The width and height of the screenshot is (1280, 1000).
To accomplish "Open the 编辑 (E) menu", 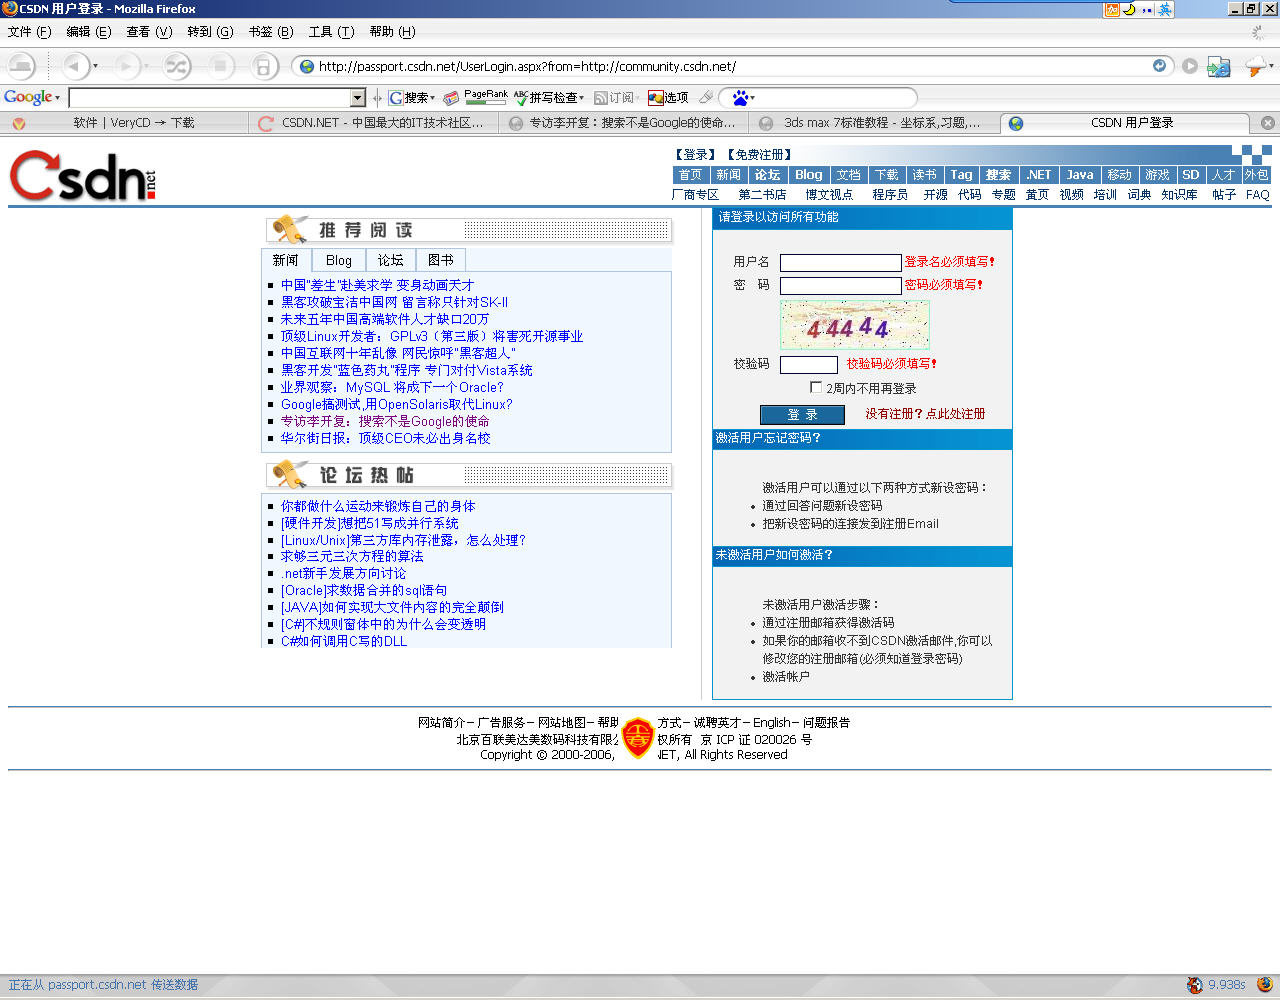I will (89, 32).
